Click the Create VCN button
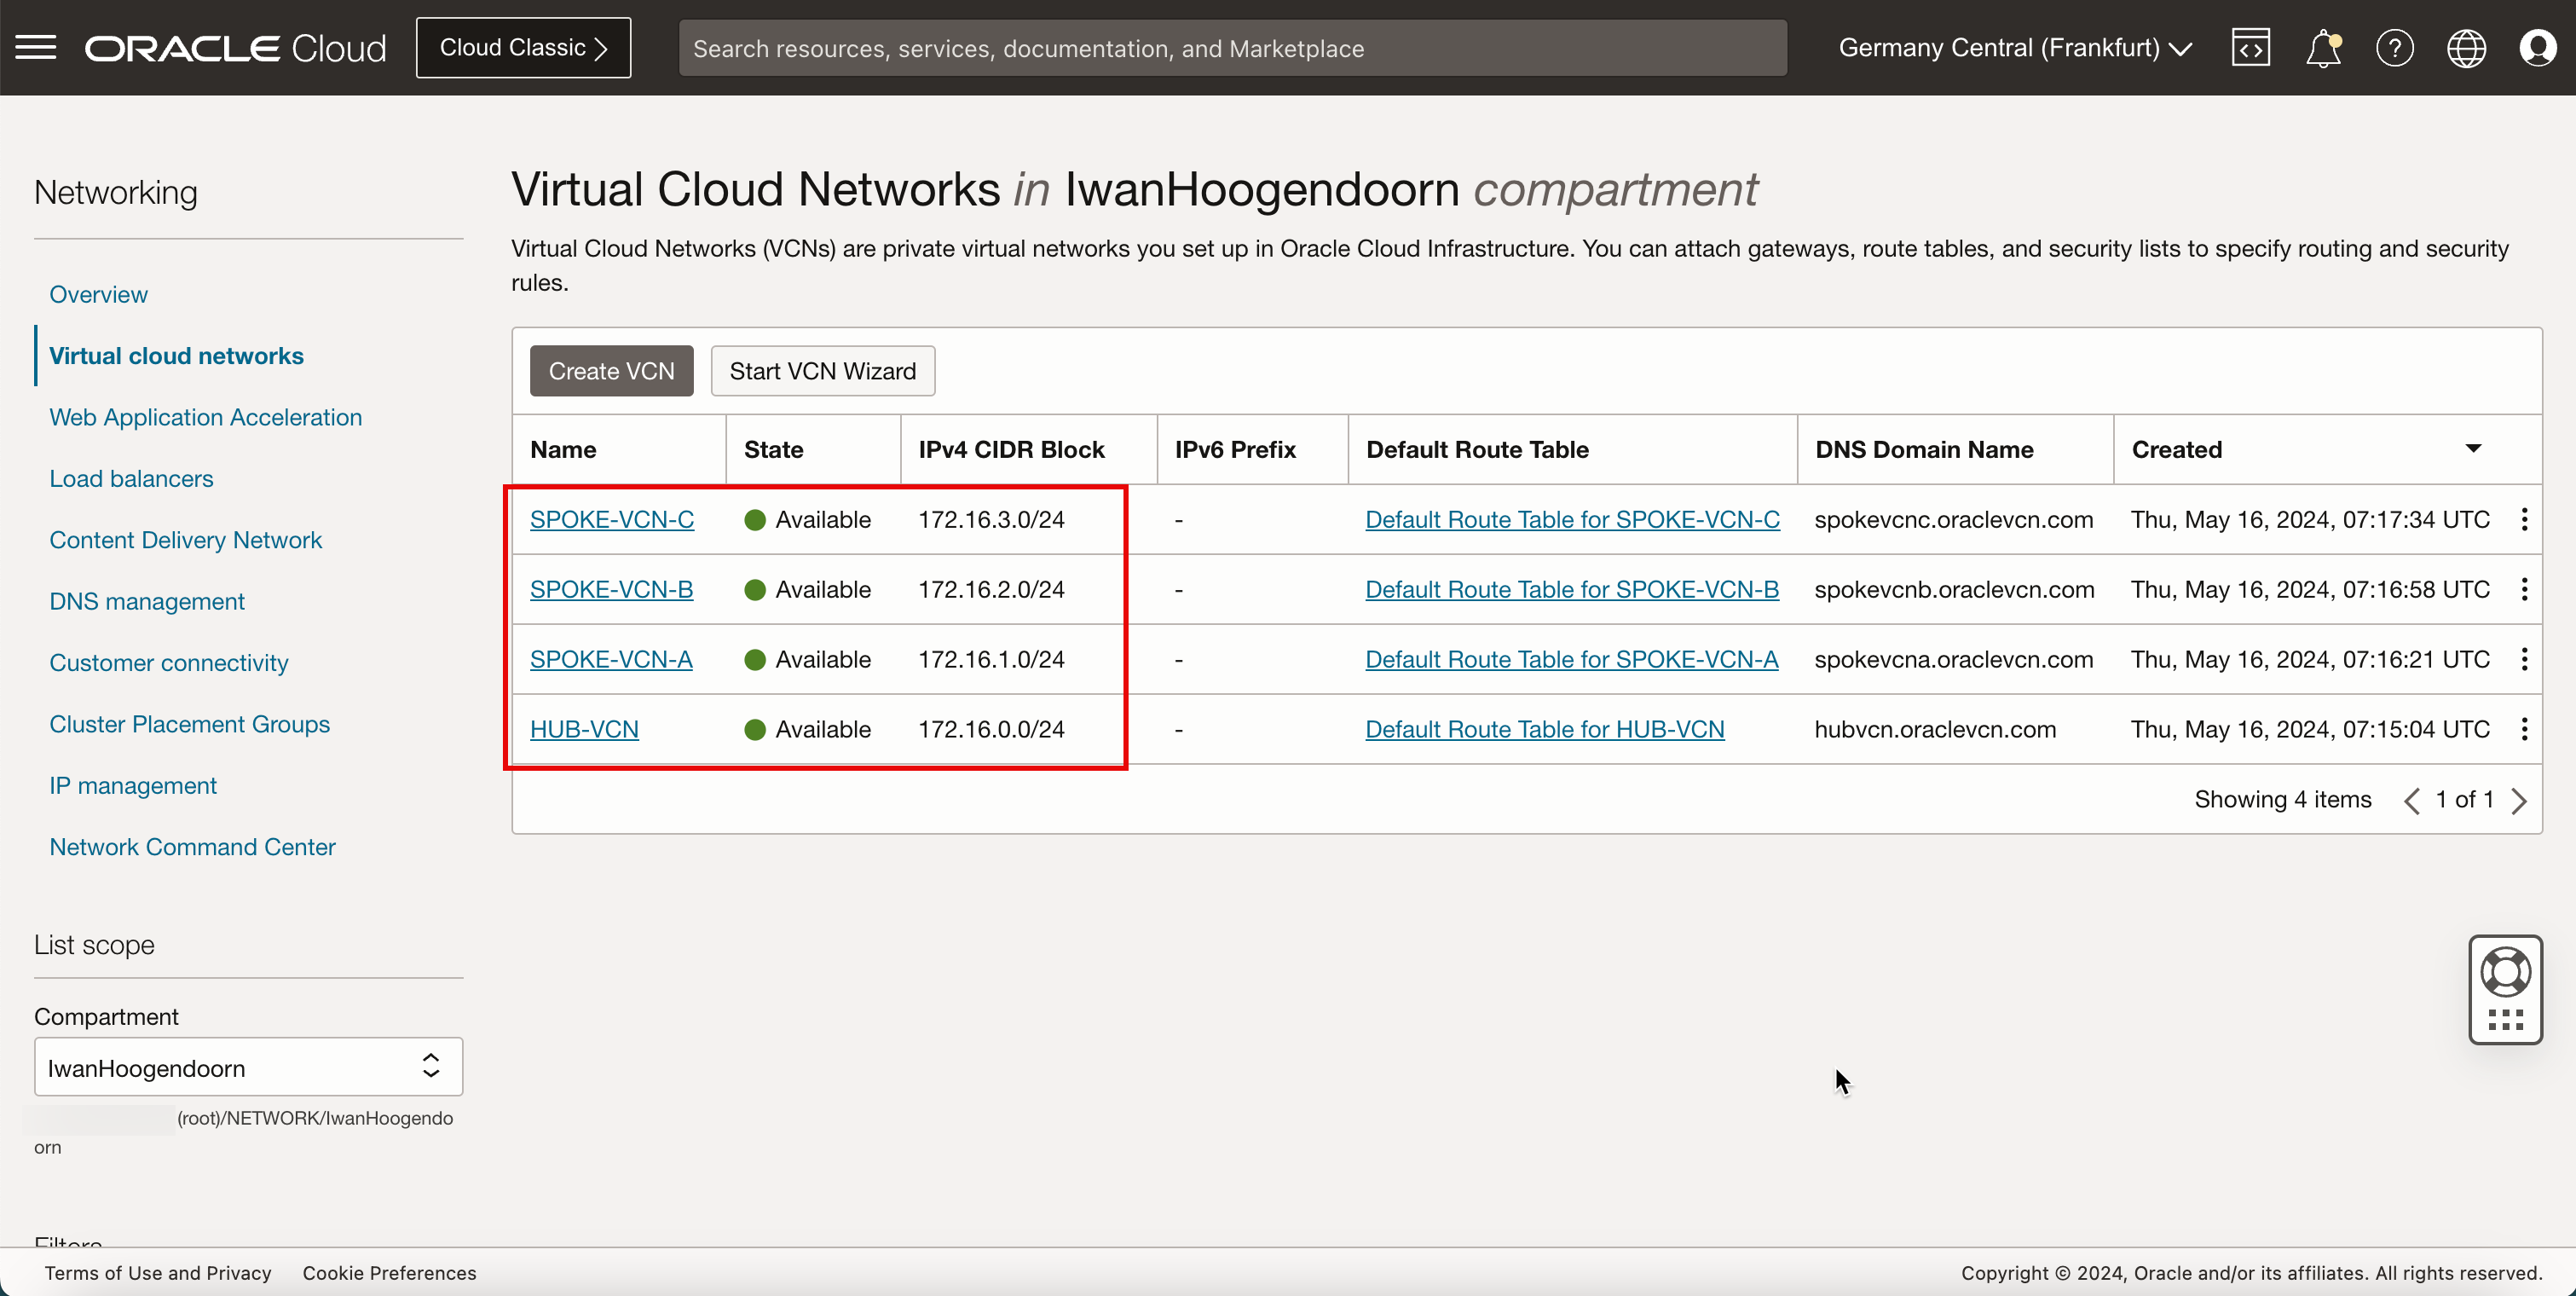Viewport: 2576px width, 1296px height. point(611,370)
